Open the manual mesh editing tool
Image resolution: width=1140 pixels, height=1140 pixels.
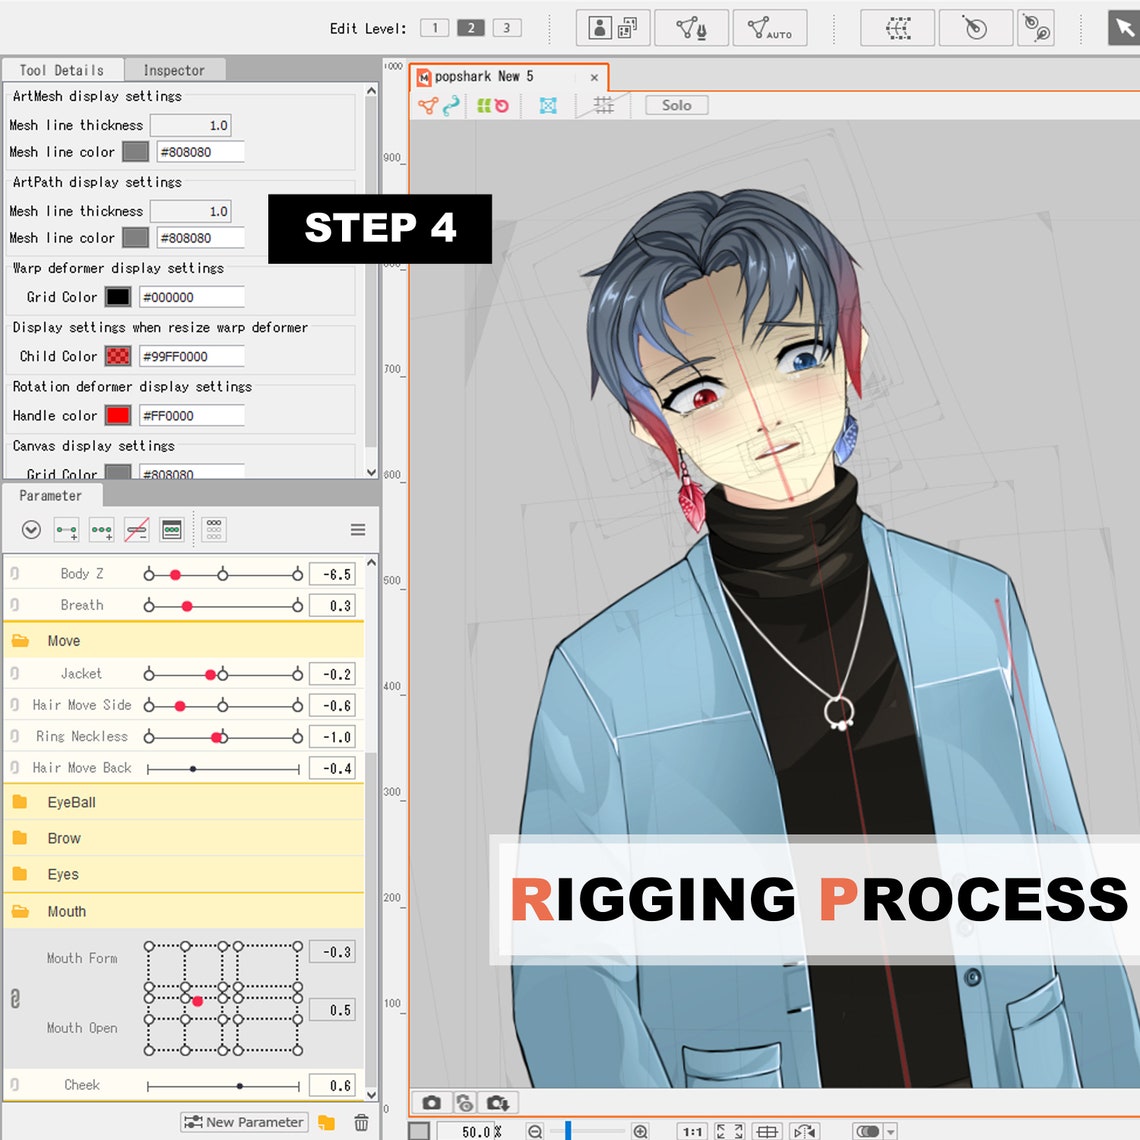pos(690,28)
